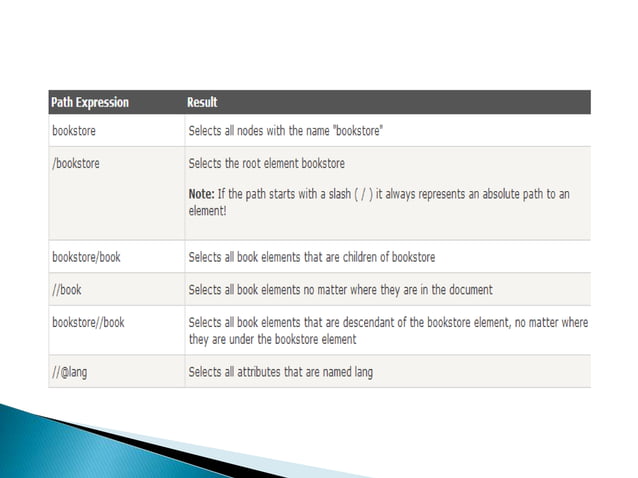Image resolution: width=638 pixels, height=478 pixels.
Task: Select the bookstore//book expression cell
Action: (x=116, y=330)
